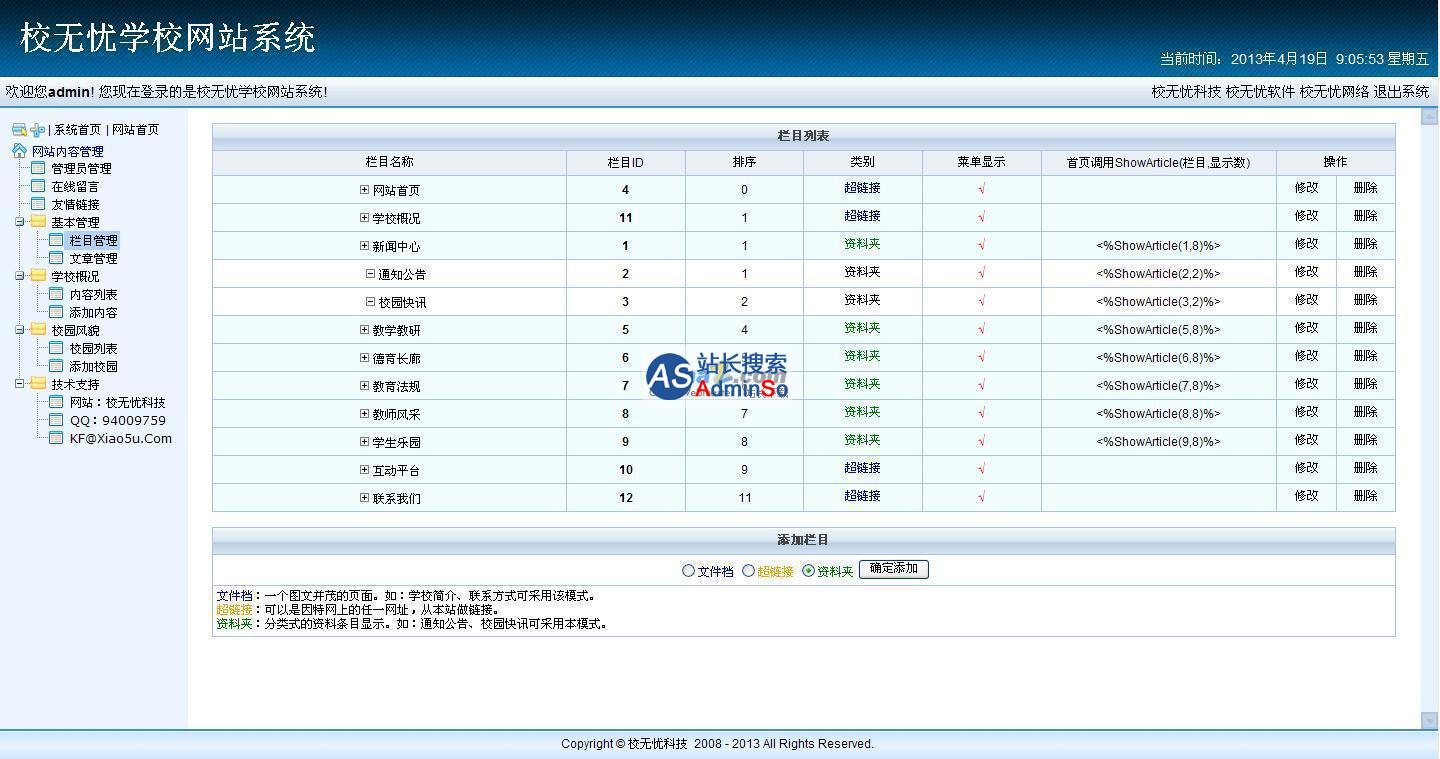
Task: Click the page icon before 添加校园
Action: click(56, 366)
